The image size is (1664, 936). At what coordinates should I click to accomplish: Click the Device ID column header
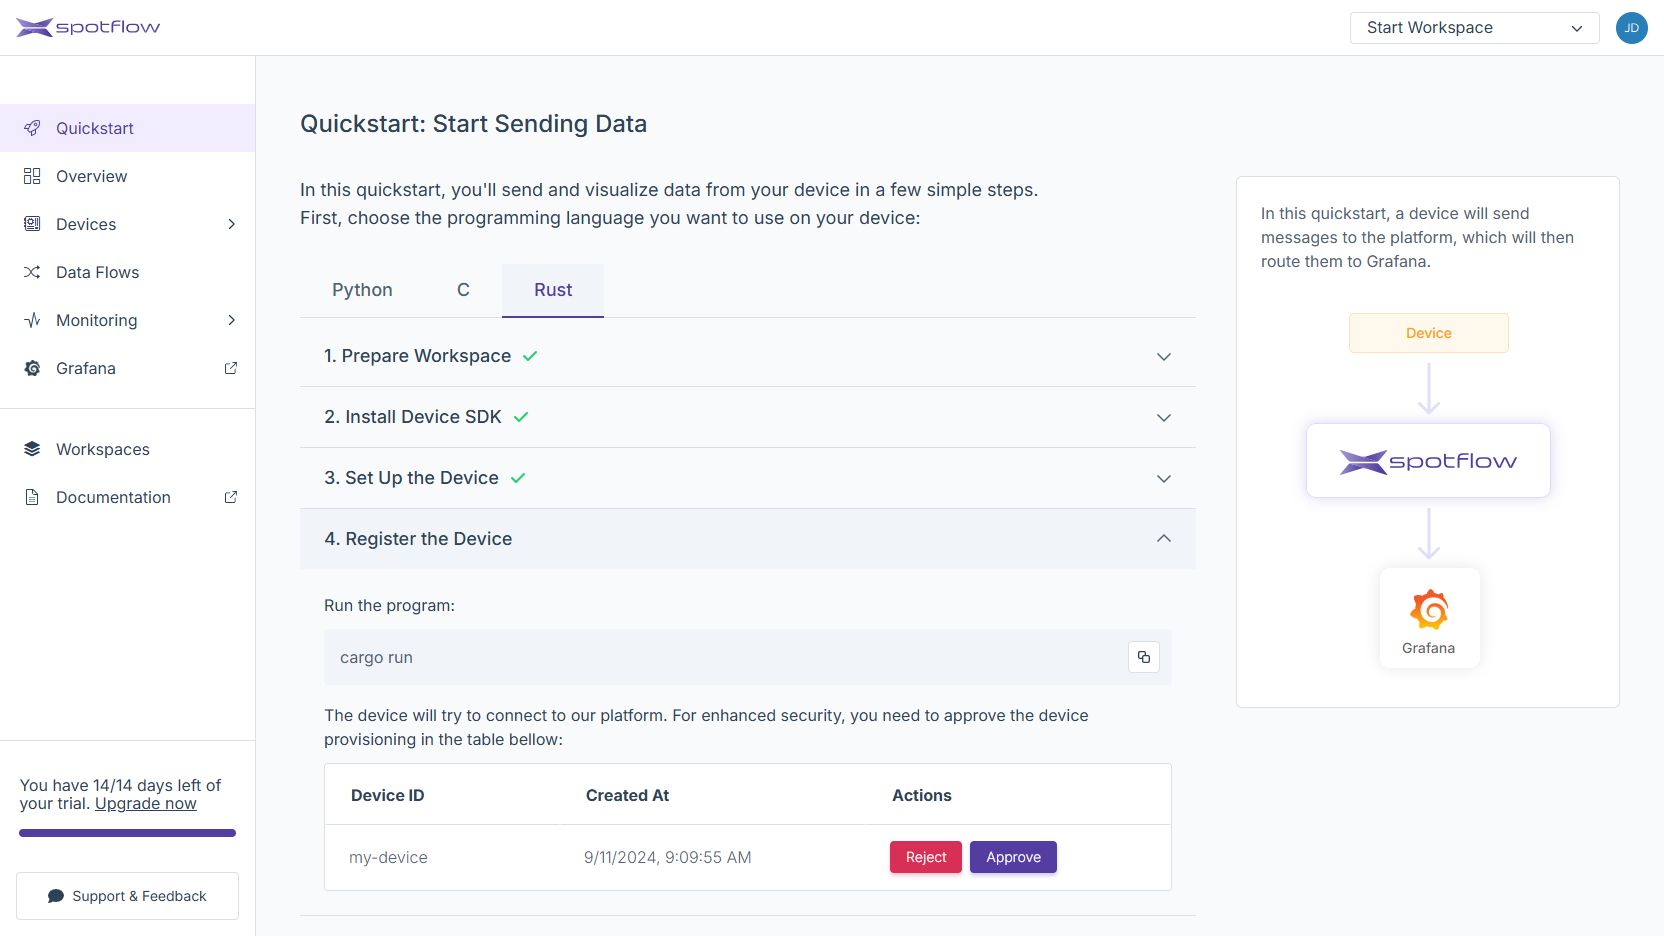click(x=388, y=796)
